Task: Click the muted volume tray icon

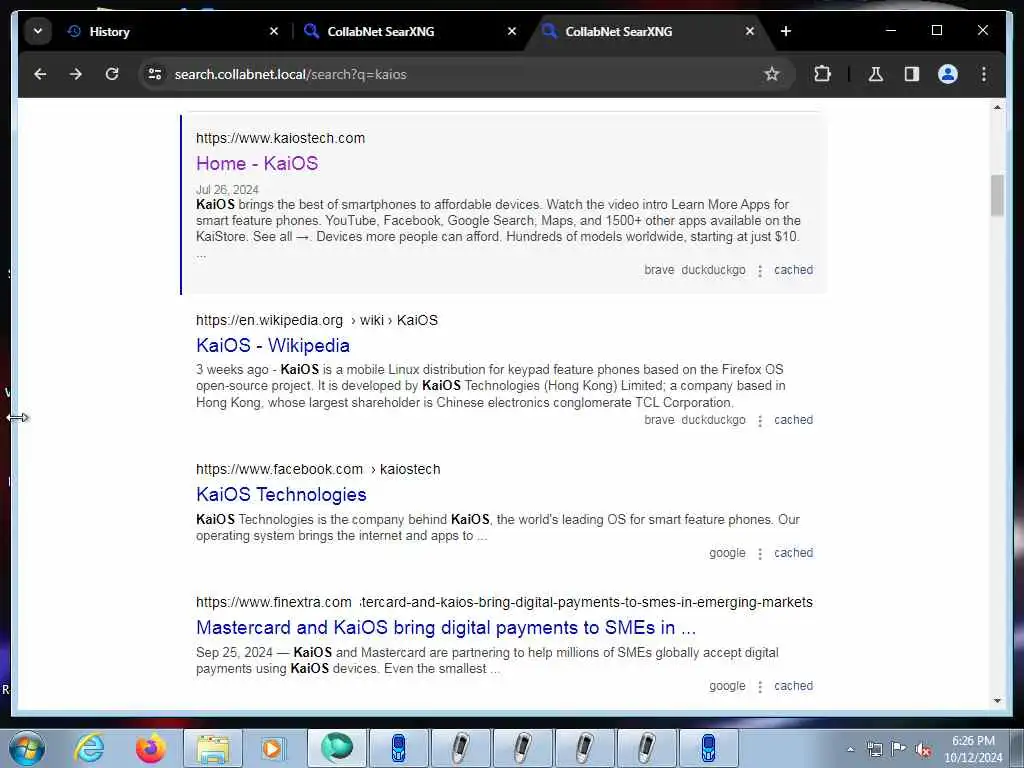Action: point(923,750)
